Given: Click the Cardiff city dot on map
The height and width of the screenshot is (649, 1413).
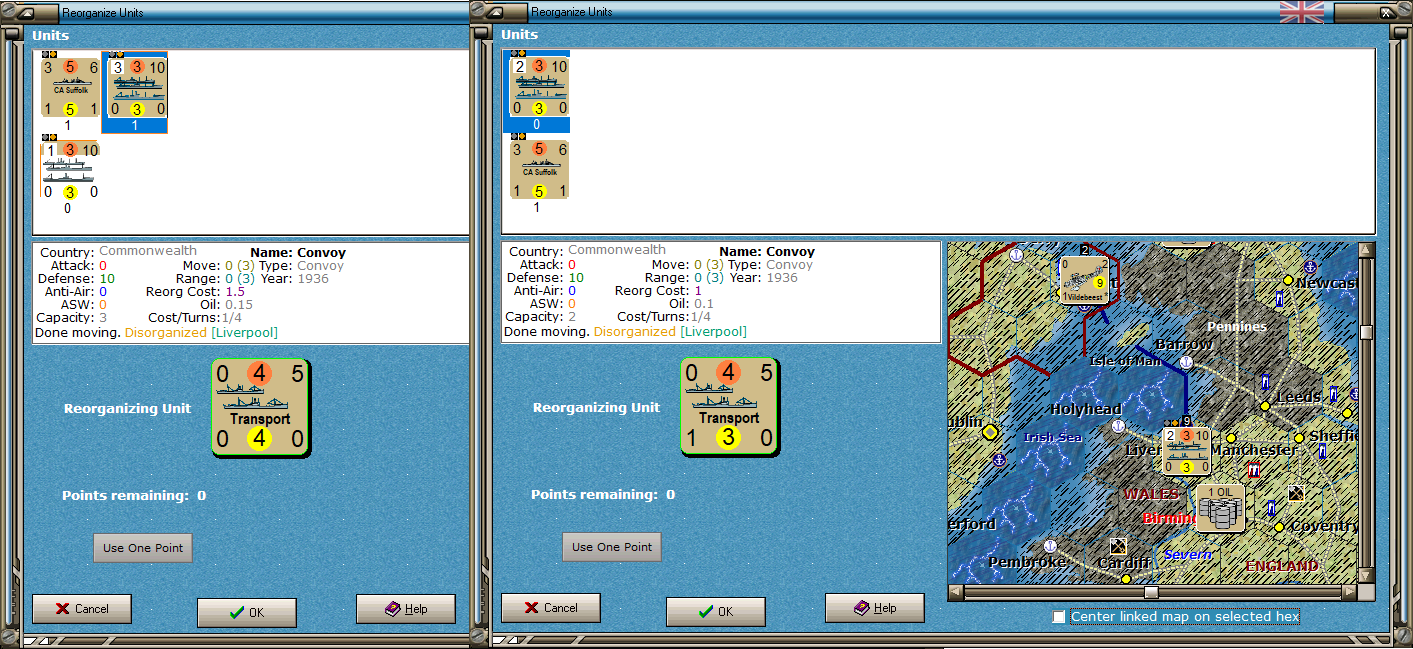Looking at the screenshot, I should (x=1126, y=578).
